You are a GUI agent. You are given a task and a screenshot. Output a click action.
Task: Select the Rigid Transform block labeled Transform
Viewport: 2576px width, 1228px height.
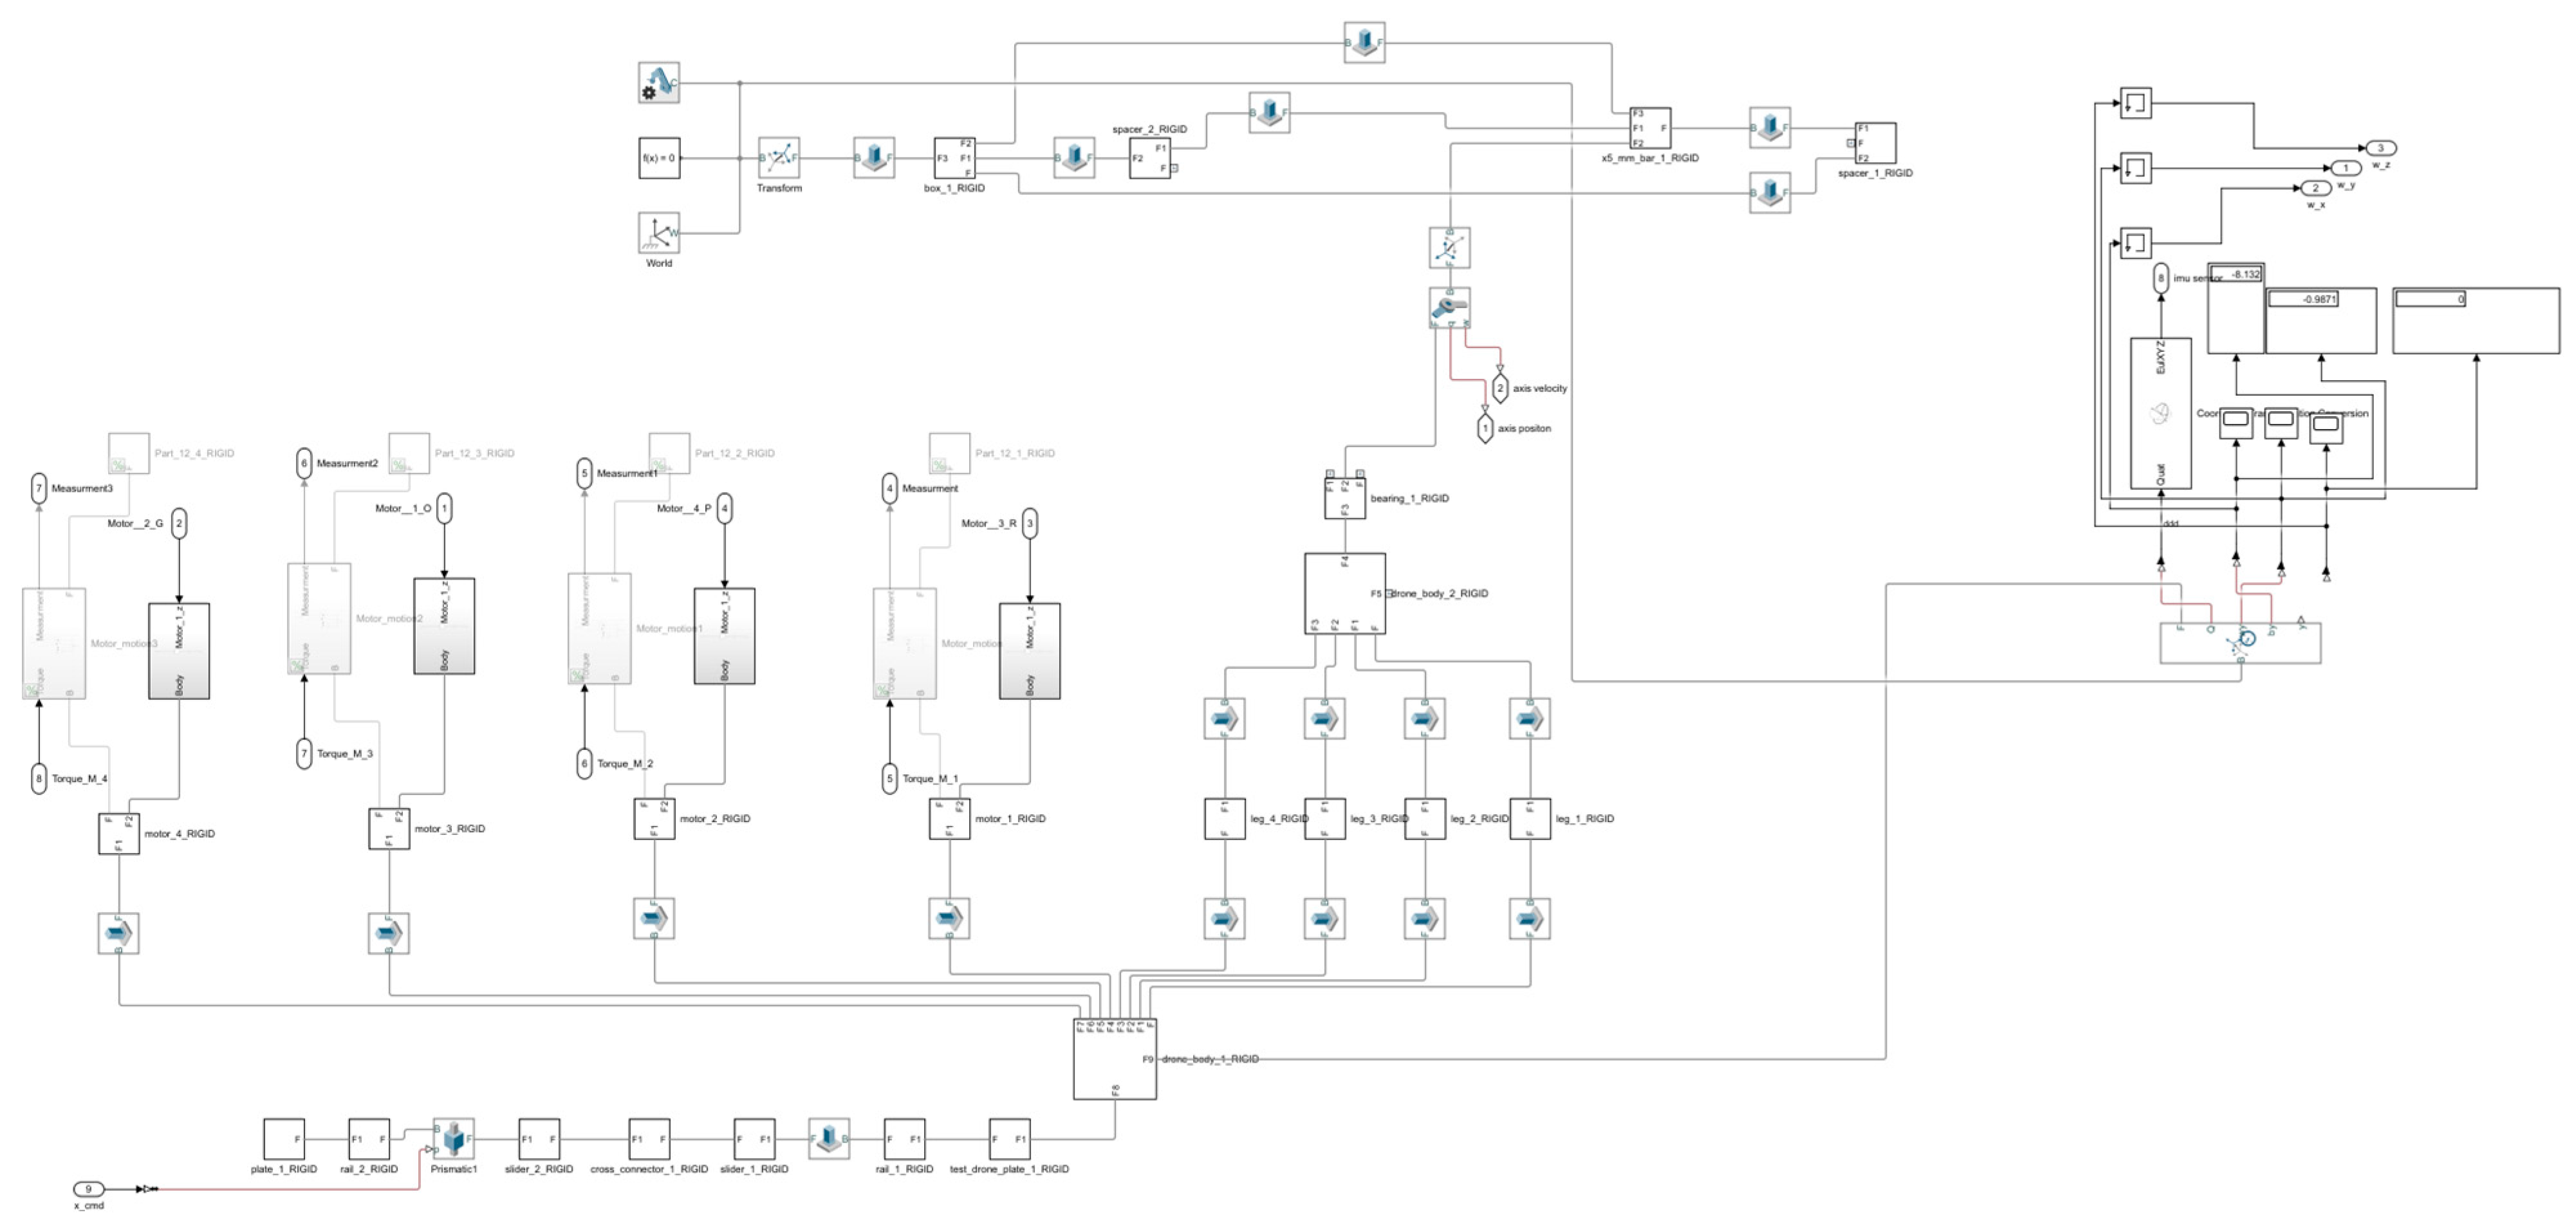(779, 158)
